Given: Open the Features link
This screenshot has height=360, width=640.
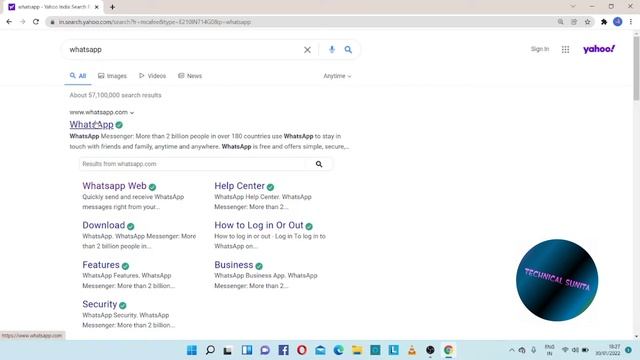Looking at the screenshot, I should [x=101, y=265].
